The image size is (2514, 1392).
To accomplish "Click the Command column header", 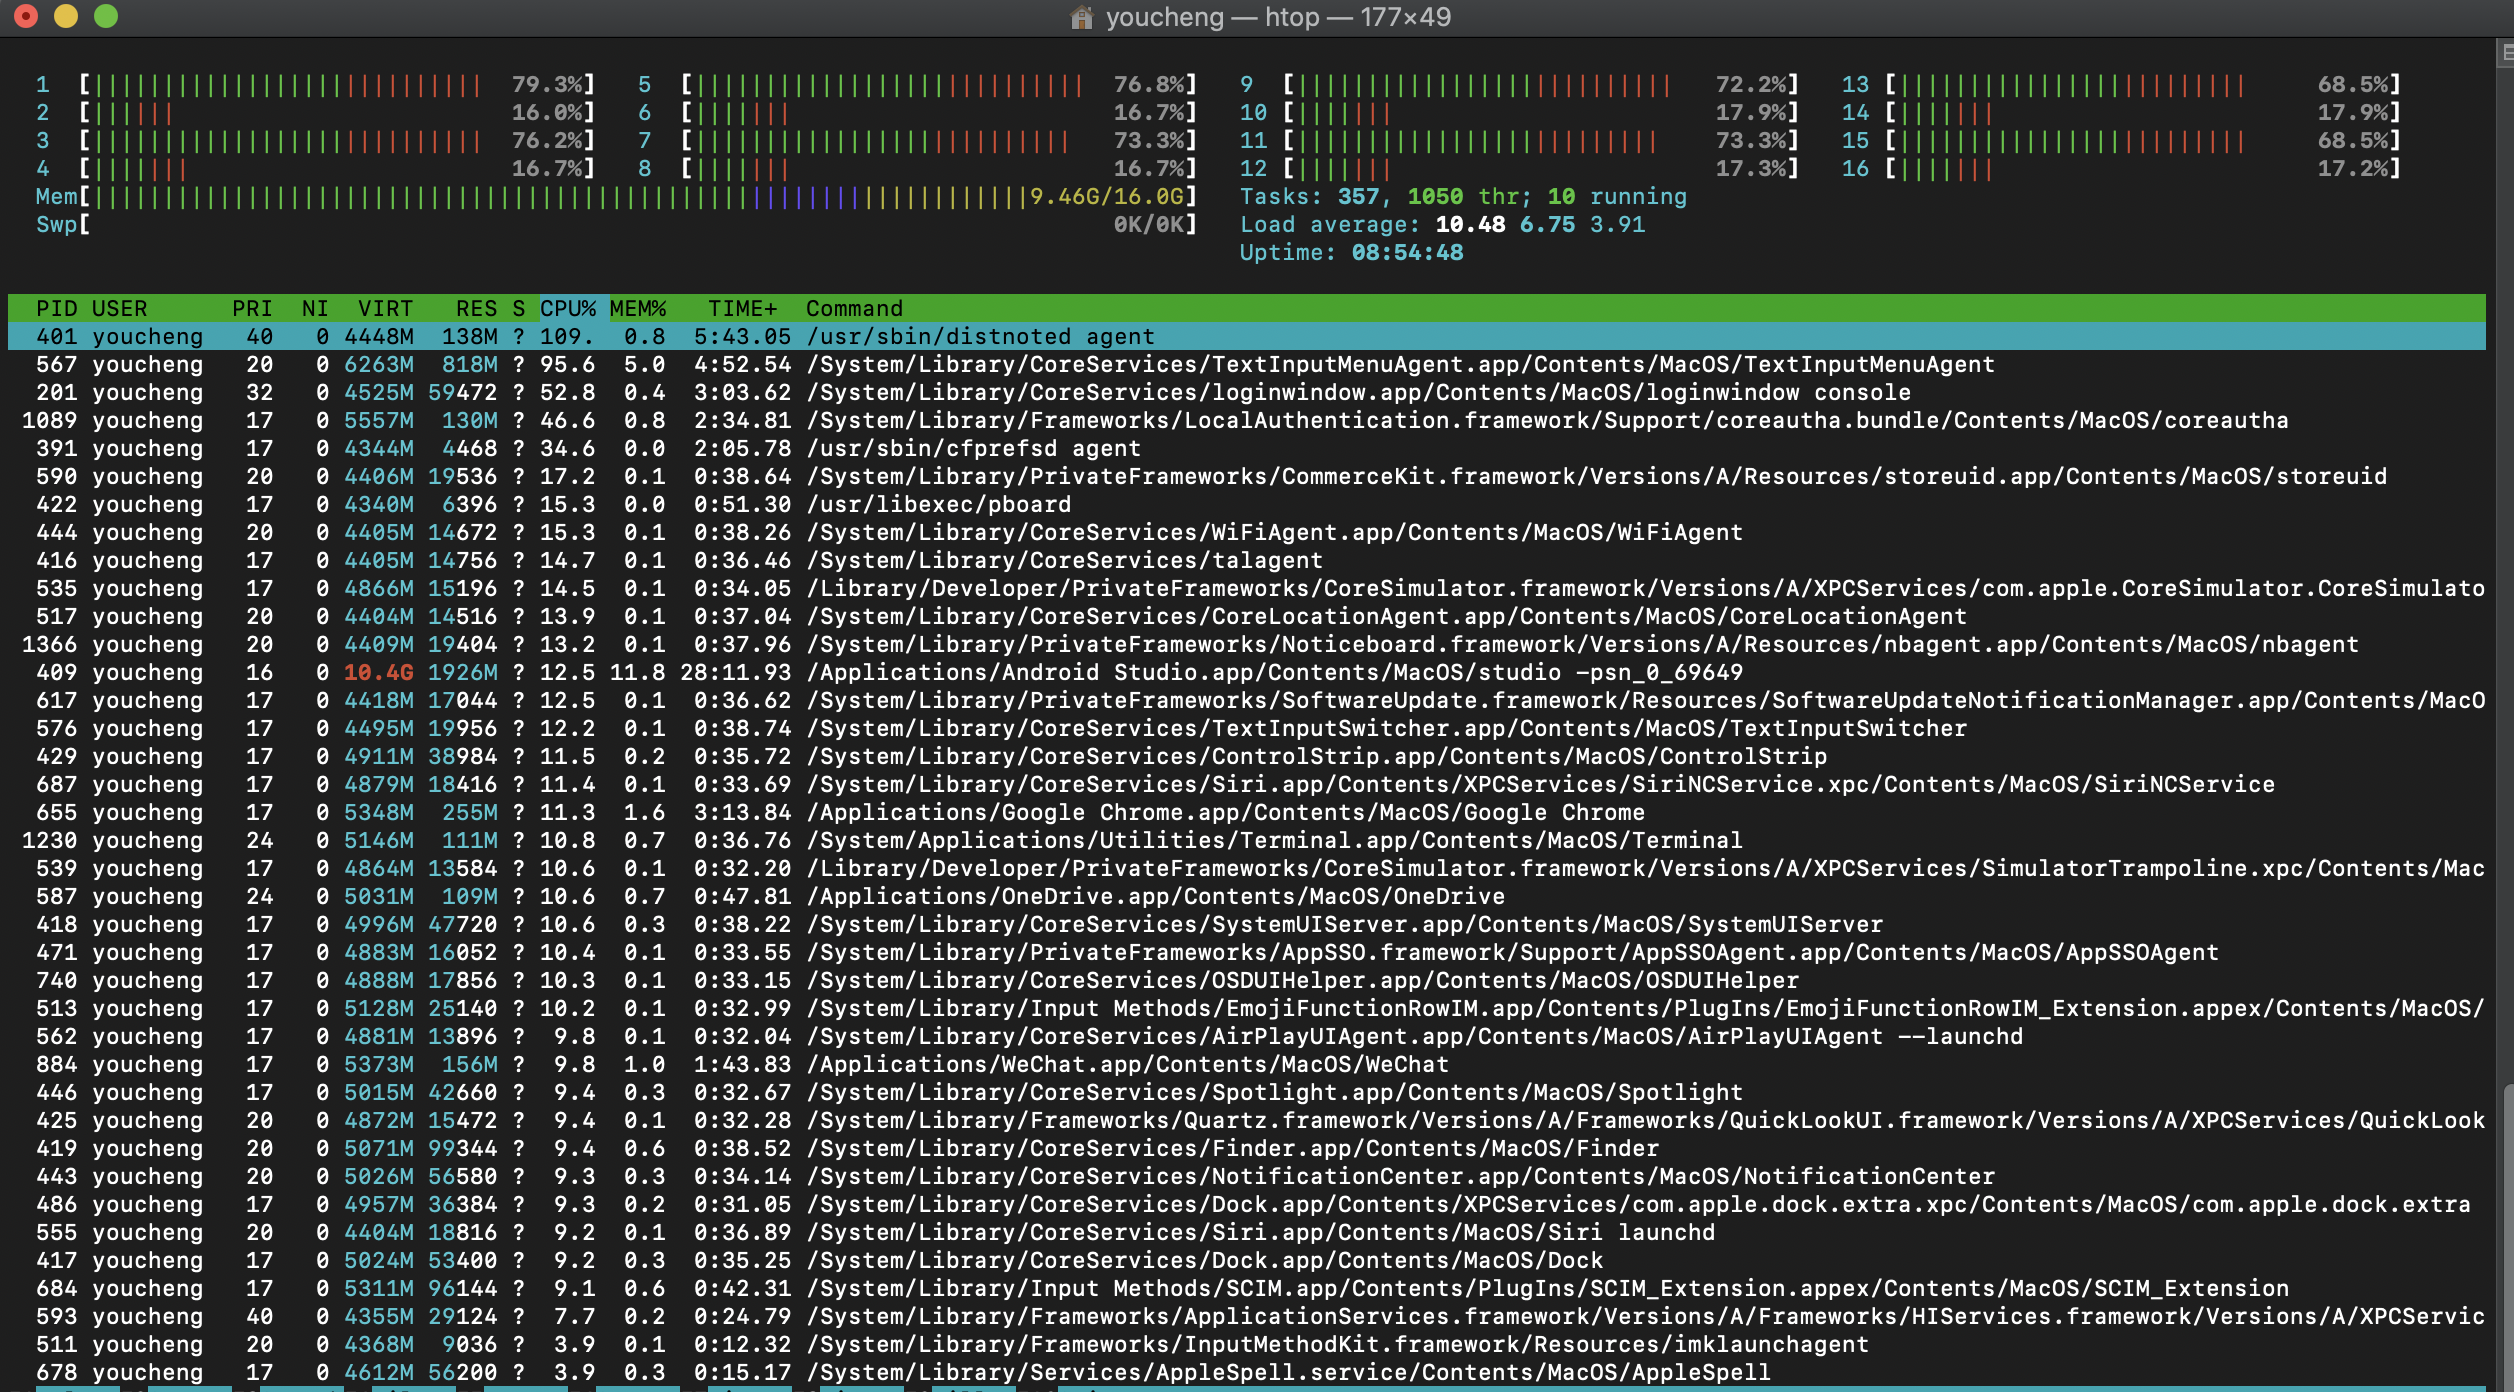I will click(854, 308).
